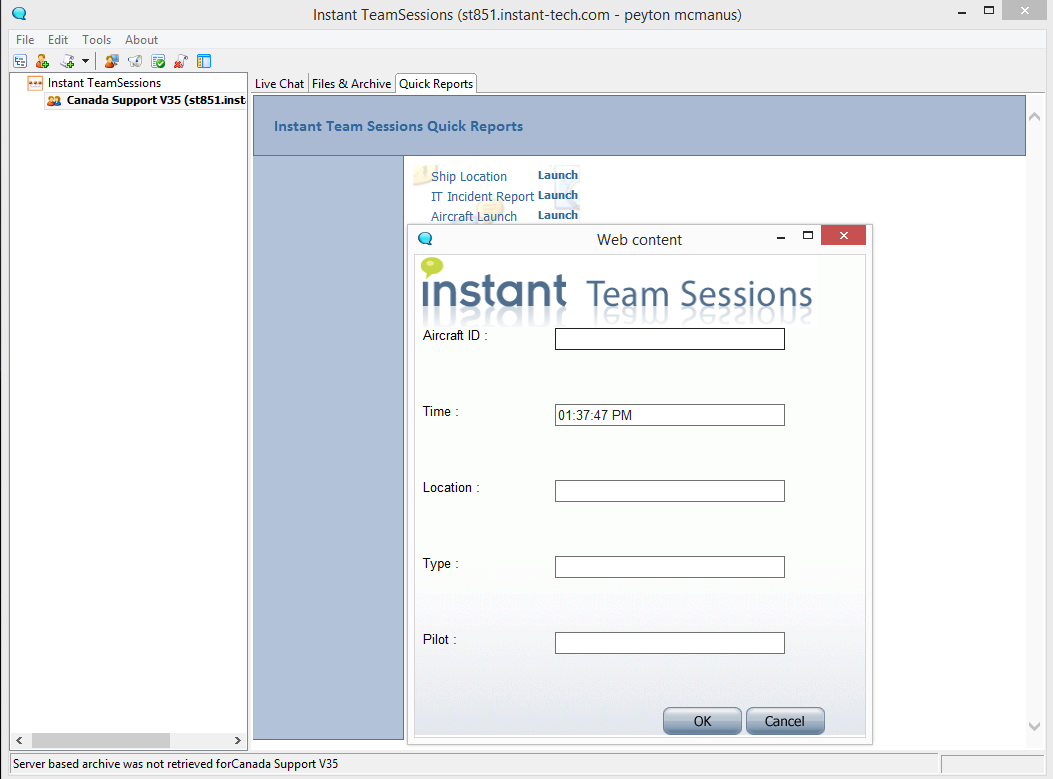Close the Web content dialog
This screenshot has height=779, width=1053.
843,235
